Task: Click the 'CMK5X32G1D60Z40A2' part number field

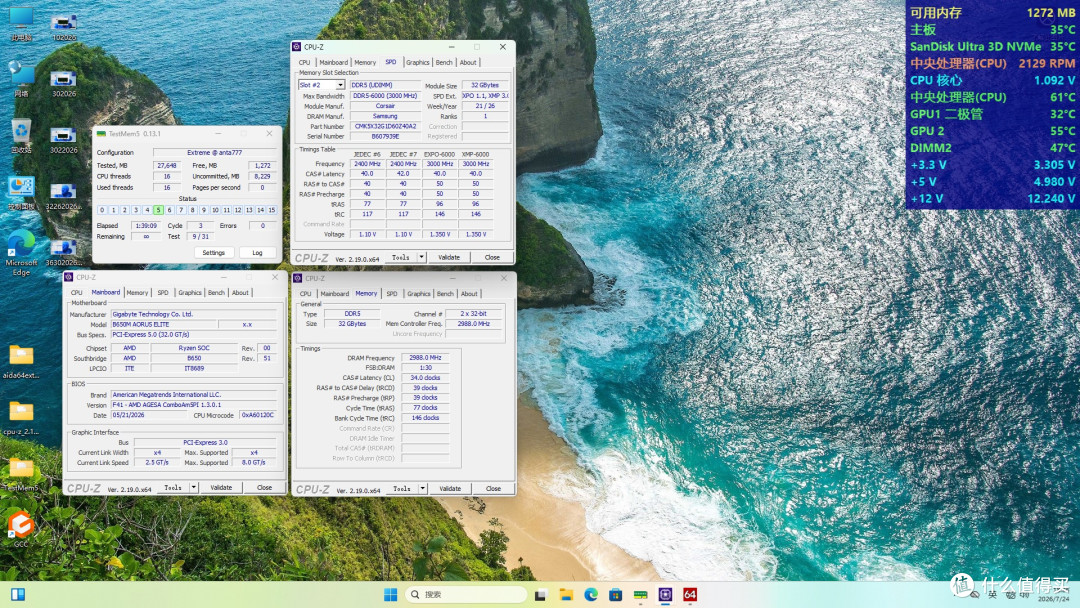Action: pos(385,126)
